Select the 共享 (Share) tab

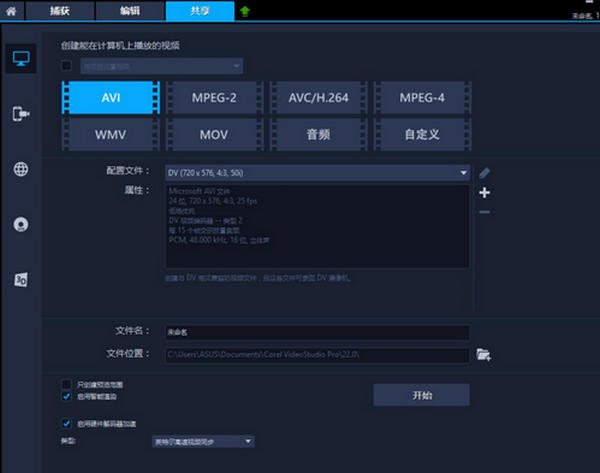200,11
